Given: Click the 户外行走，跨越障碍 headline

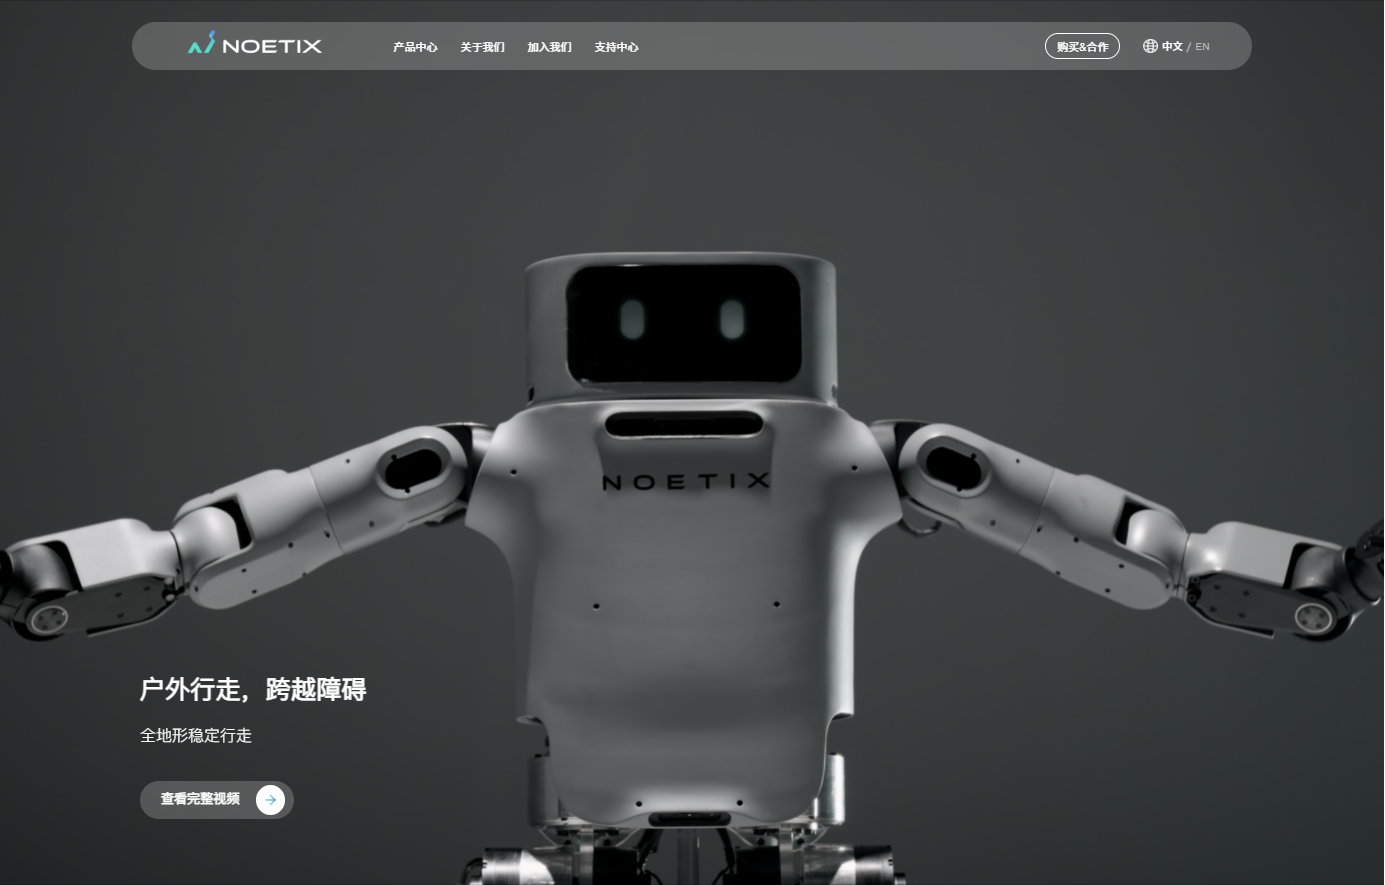Looking at the screenshot, I should tap(253, 689).
